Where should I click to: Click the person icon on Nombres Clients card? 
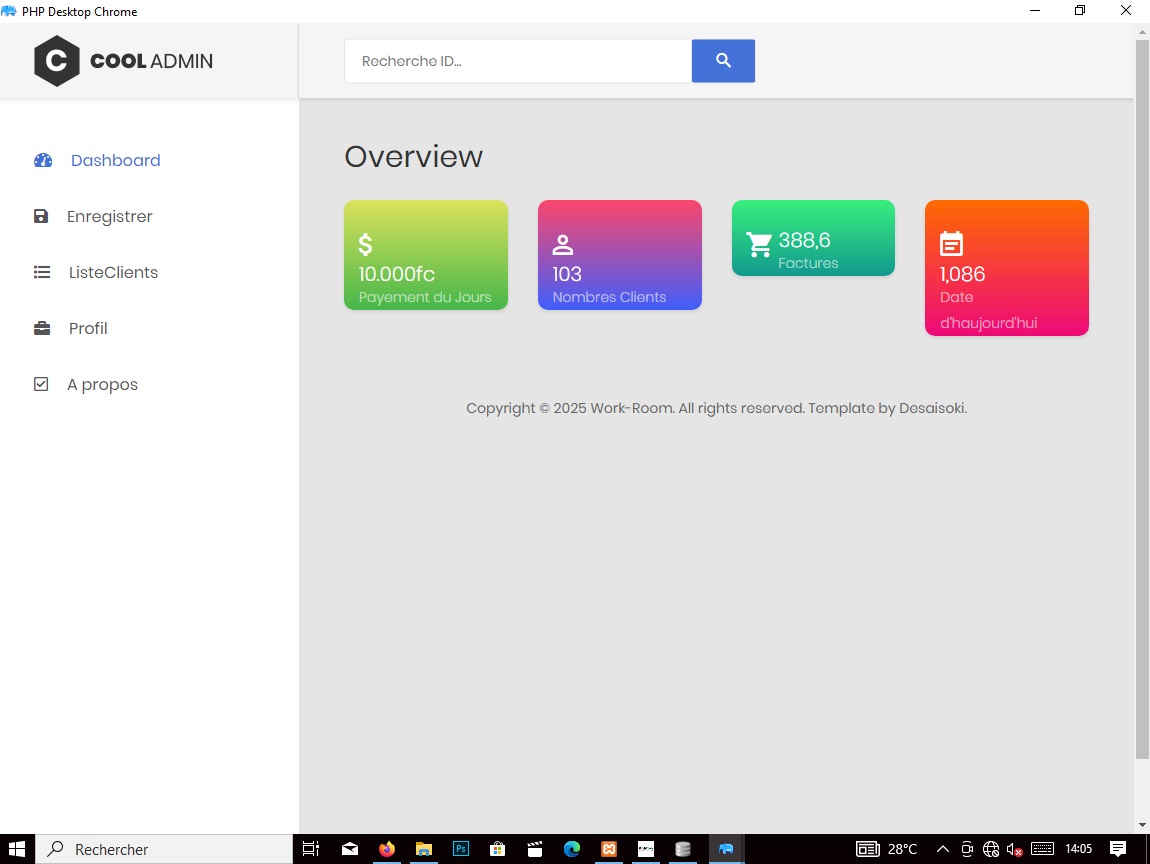[x=563, y=244]
